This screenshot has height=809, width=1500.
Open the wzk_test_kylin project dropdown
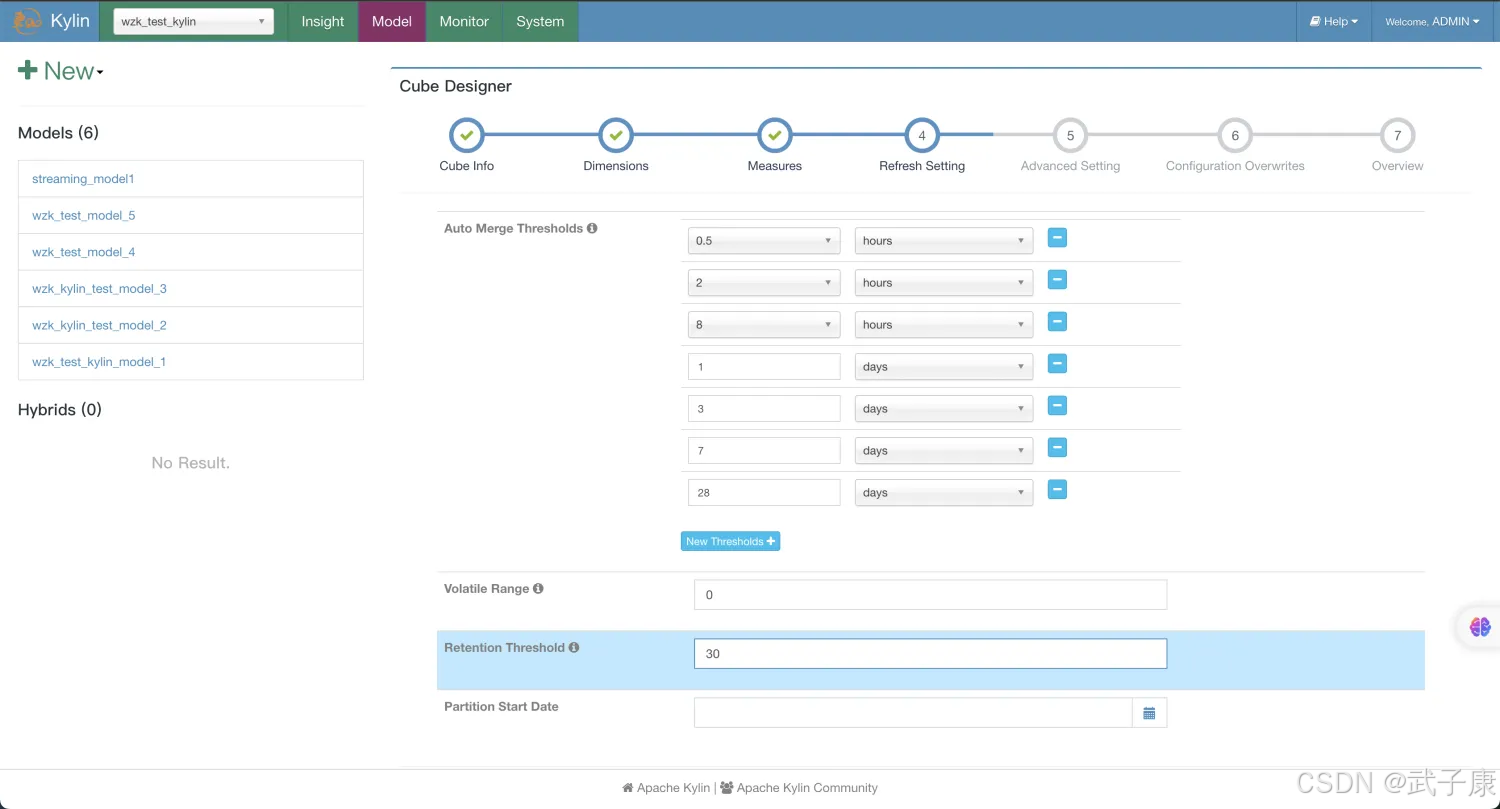point(193,22)
